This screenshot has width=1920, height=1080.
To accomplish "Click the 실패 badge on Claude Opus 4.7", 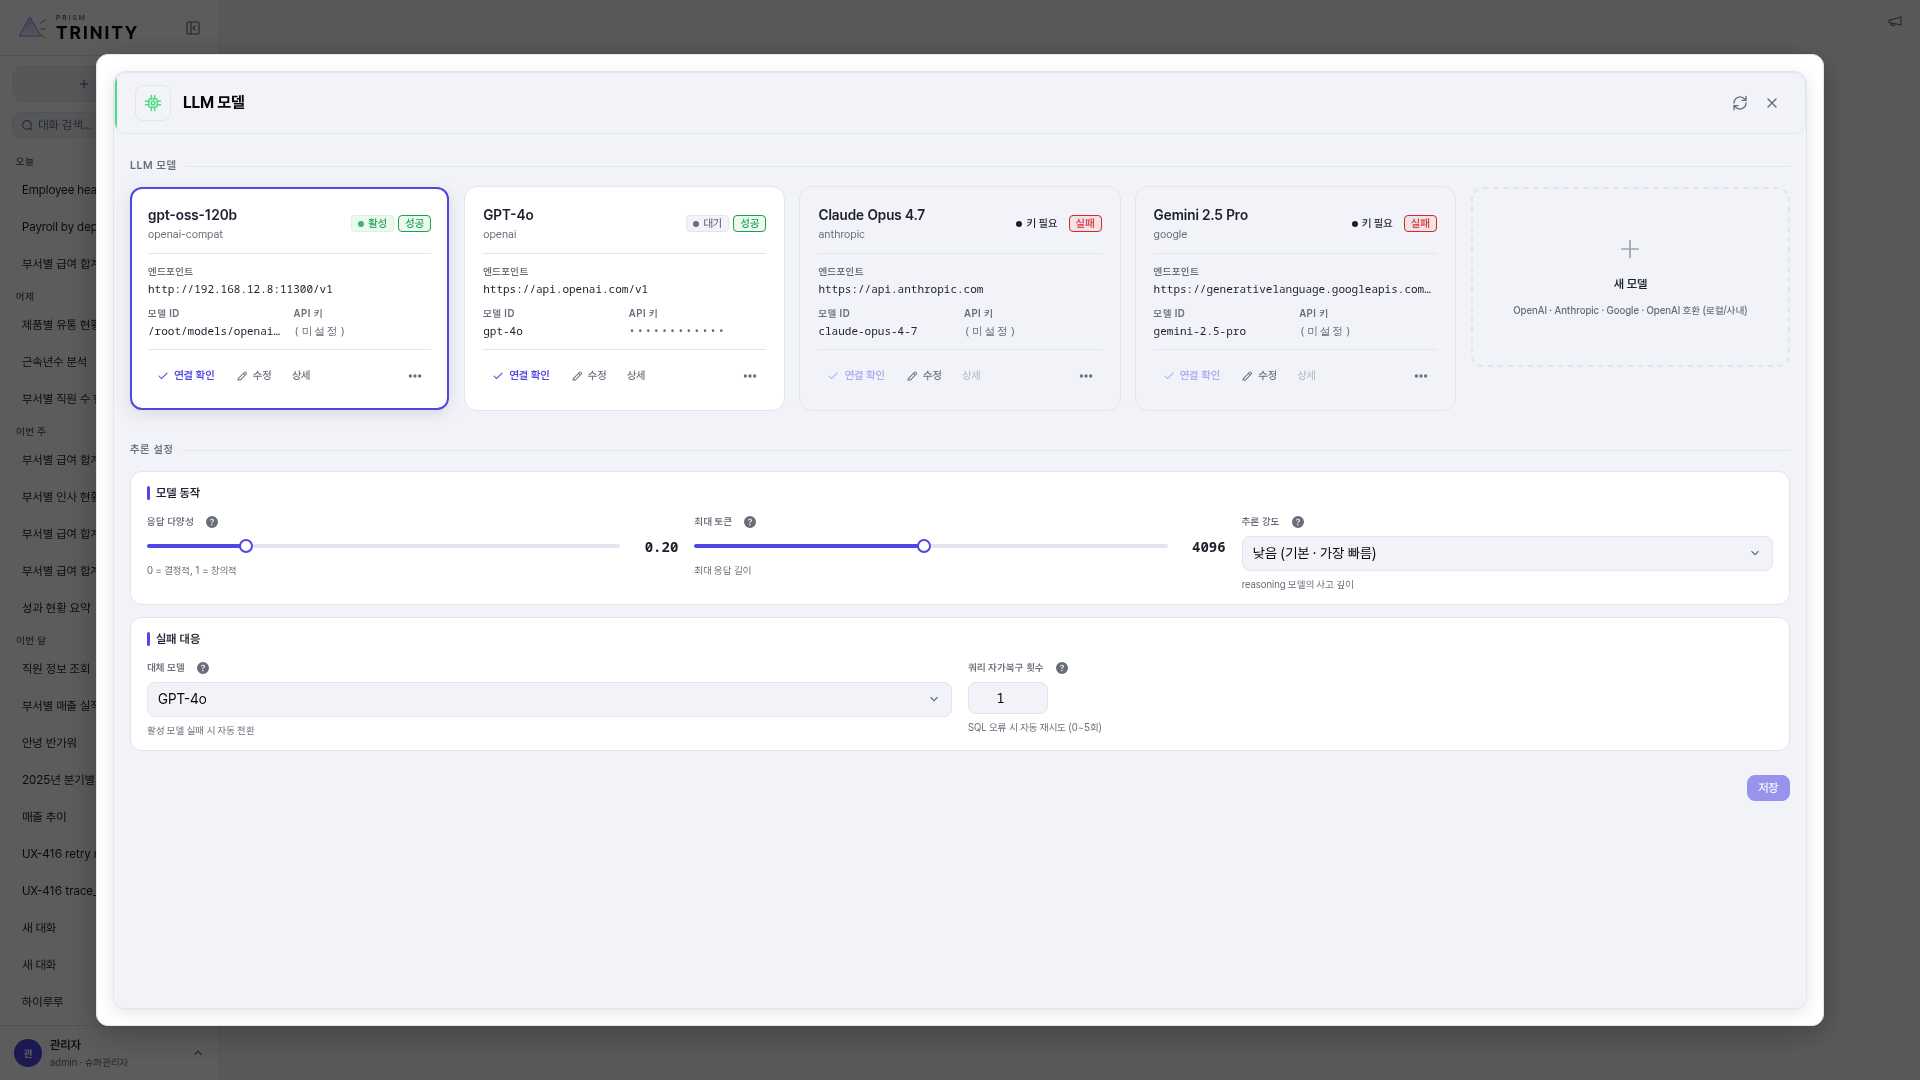I will tap(1085, 224).
